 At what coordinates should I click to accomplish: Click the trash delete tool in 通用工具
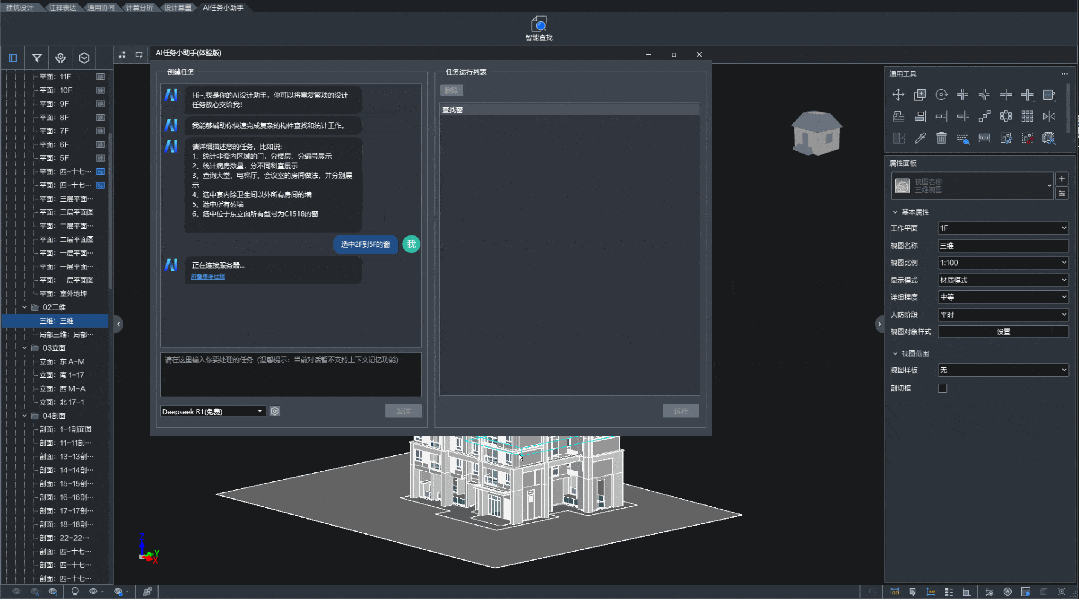[941, 138]
